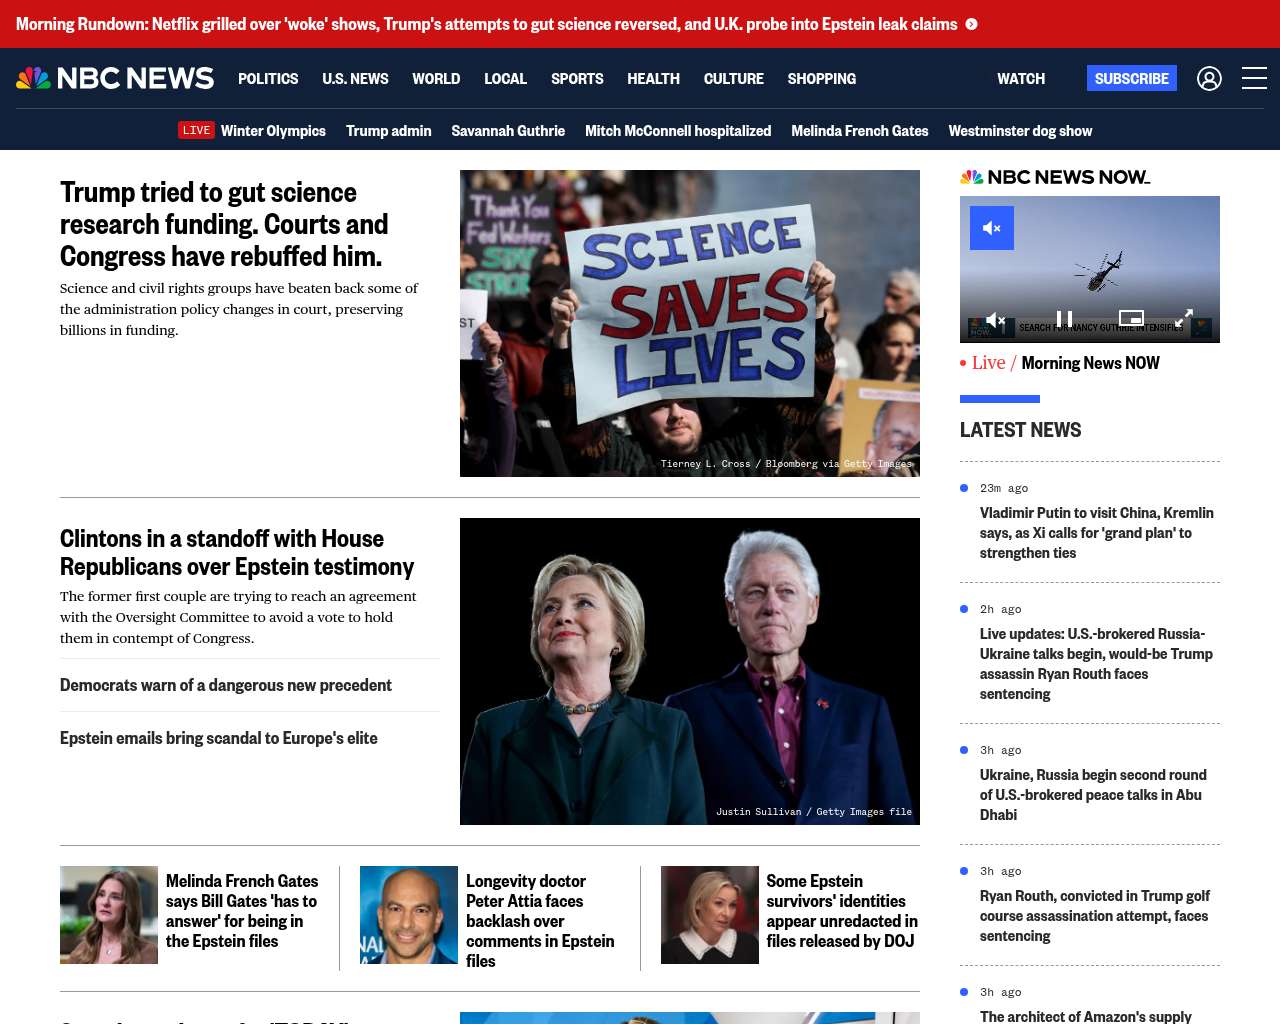Go to the Sports section
The width and height of the screenshot is (1280, 1024).
click(x=577, y=78)
